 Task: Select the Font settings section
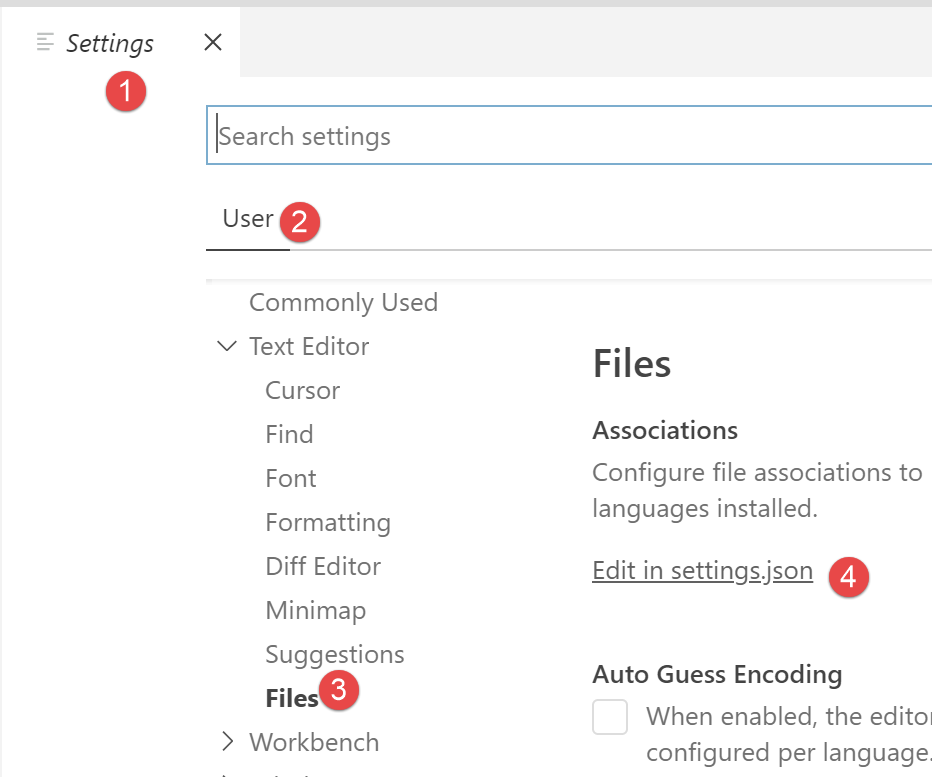pos(291,478)
